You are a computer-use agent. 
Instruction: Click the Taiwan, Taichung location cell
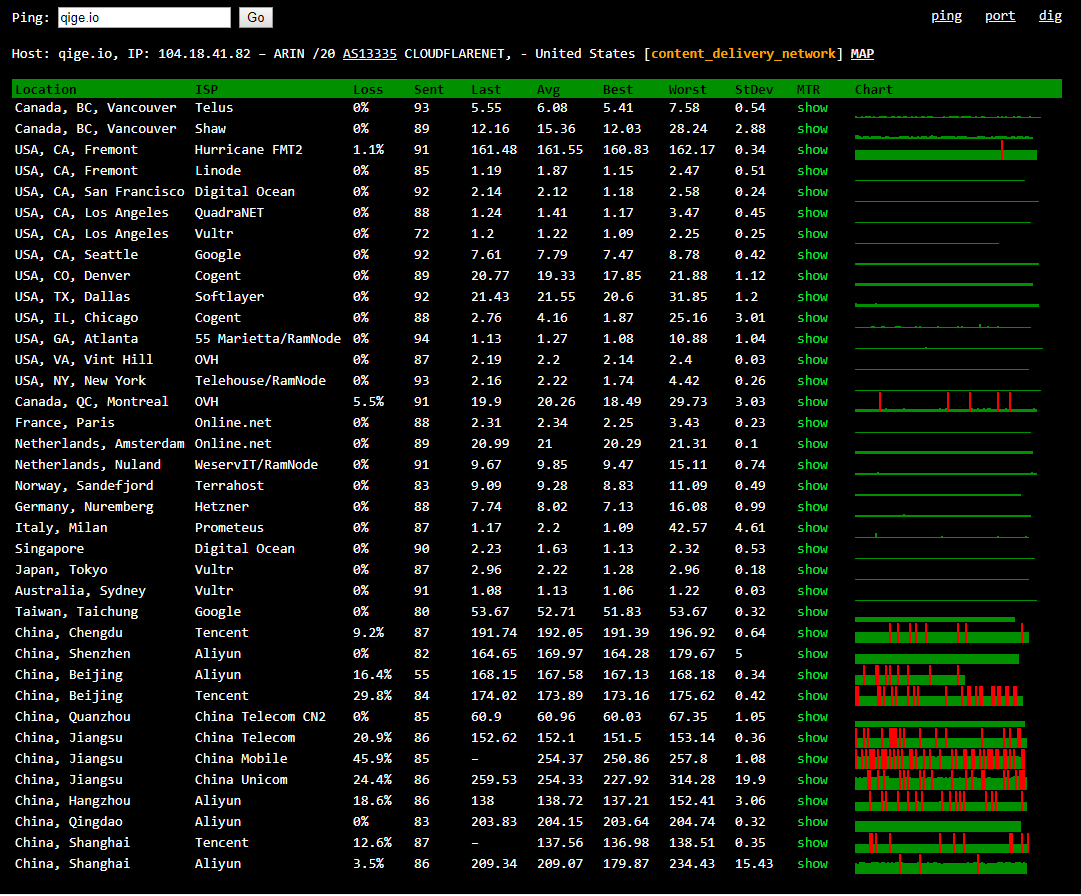(x=76, y=612)
